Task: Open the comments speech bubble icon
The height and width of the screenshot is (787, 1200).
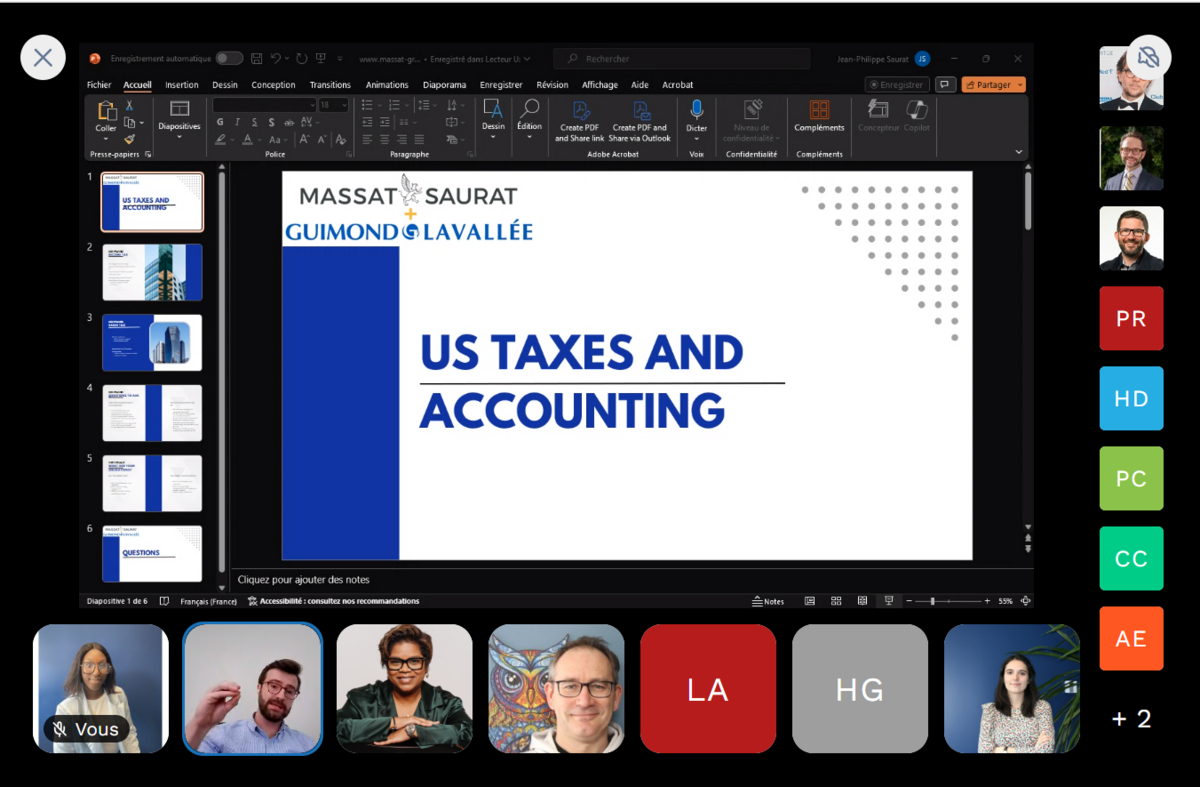Action: coord(944,85)
